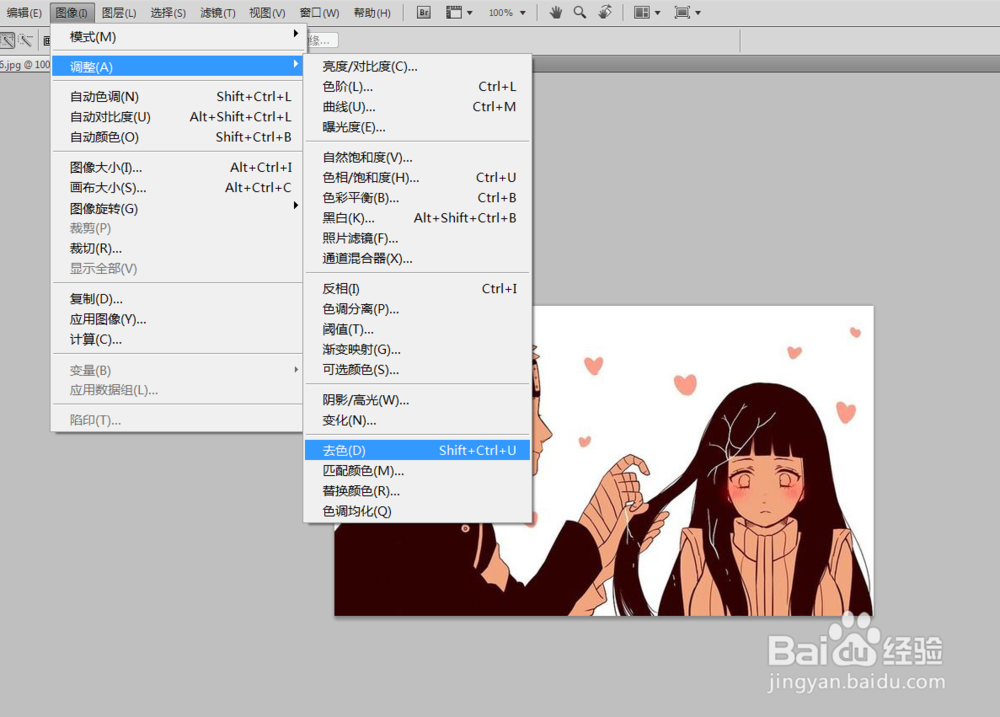Click the view extras icon in options bar
1000x717 pixels.
point(455,12)
